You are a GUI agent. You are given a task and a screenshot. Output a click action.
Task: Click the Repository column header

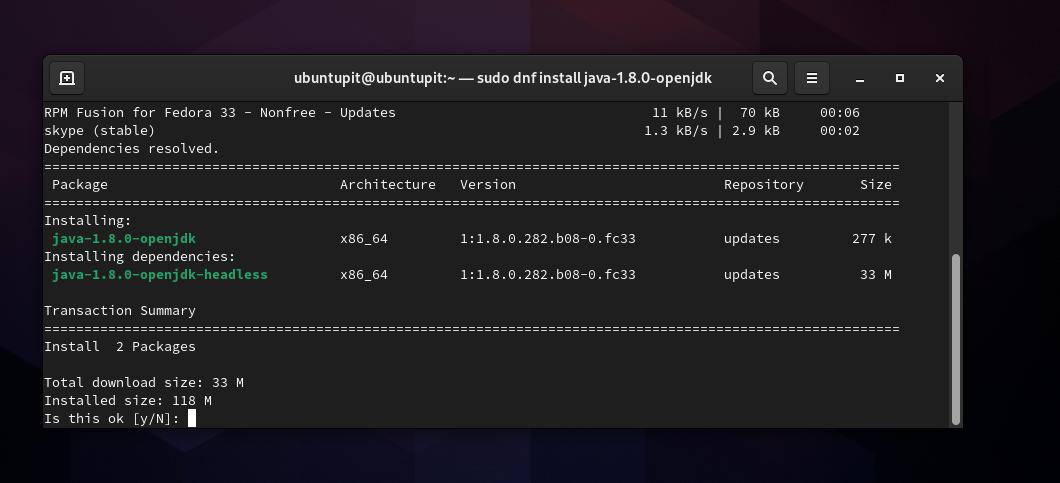[x=764, y=185]
